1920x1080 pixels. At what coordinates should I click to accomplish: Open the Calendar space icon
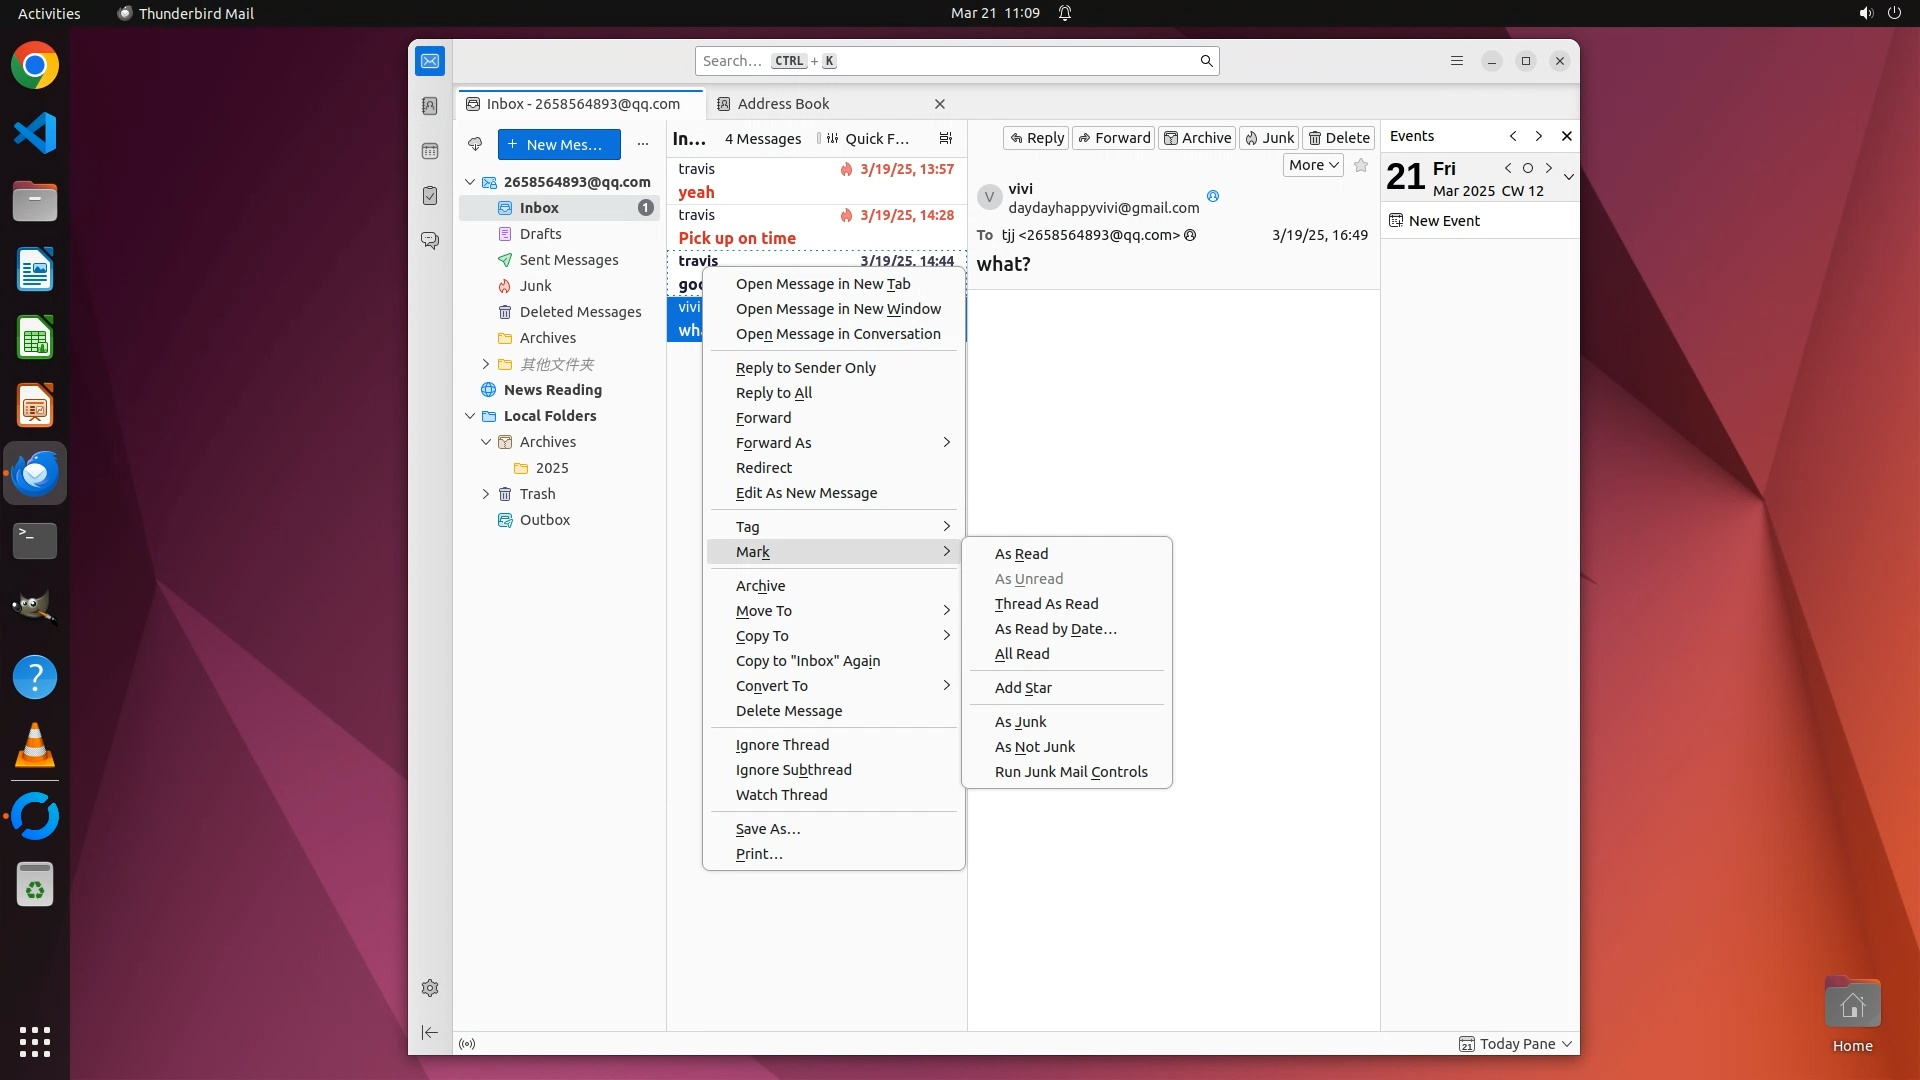pyautogui.click(x=430, y=151)
